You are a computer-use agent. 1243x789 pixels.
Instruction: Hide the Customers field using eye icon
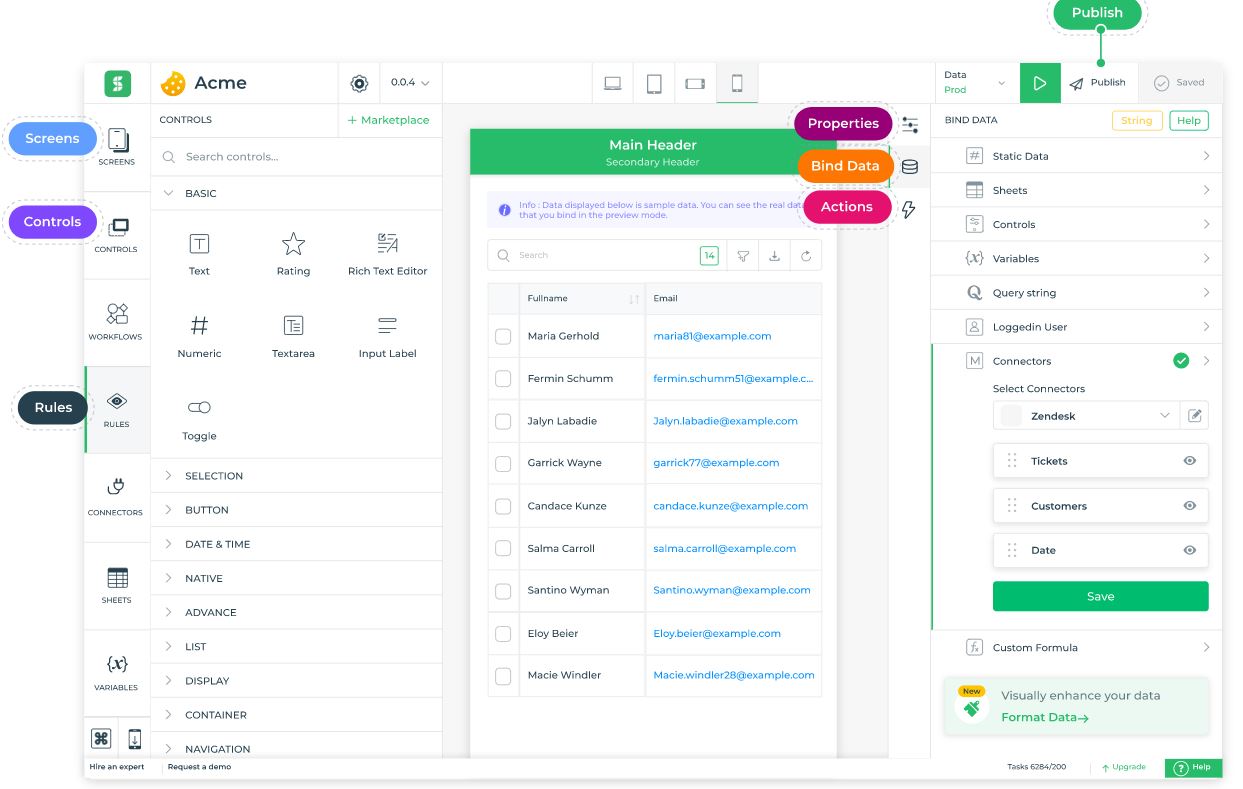pos(1189,506)
